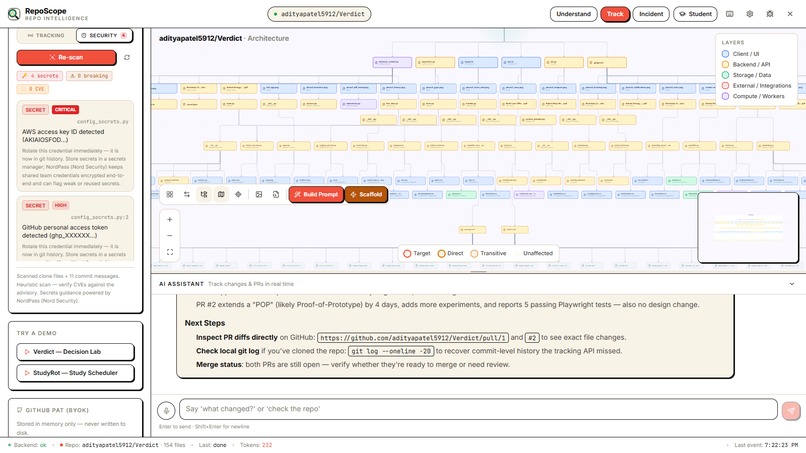
Task: Click the Last event timestamp in status bar
Action: point(766,445)
